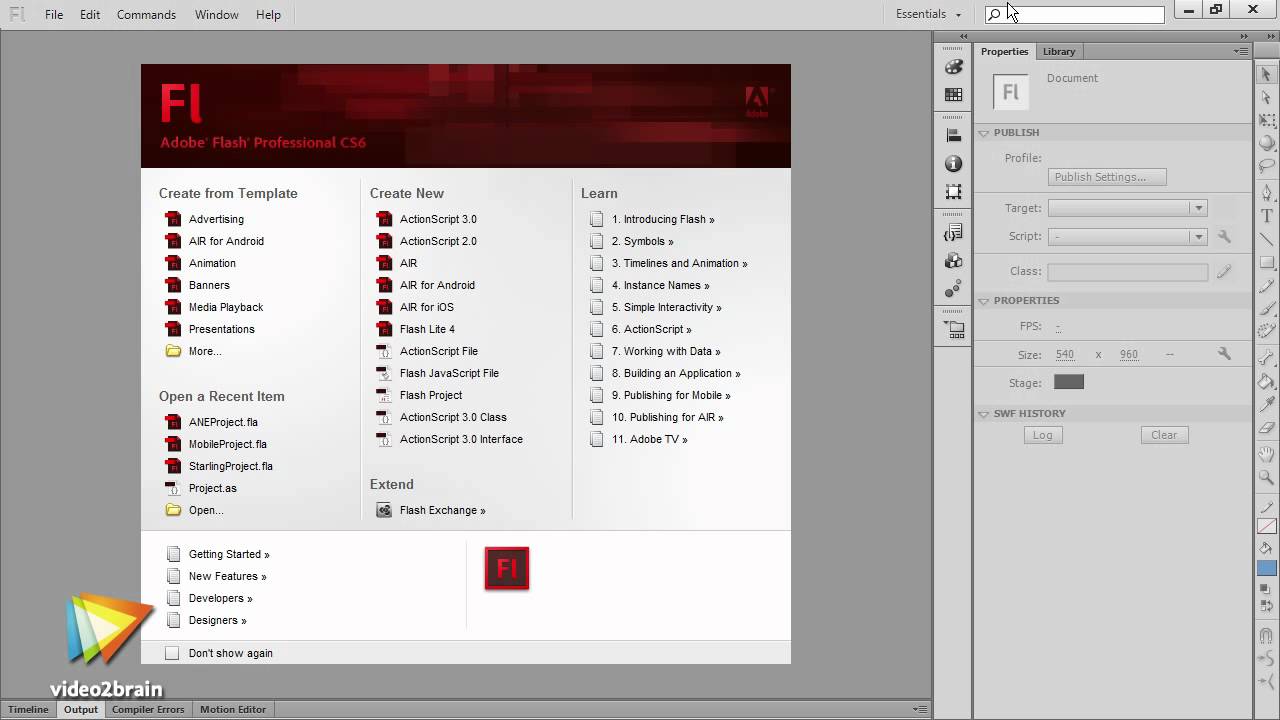
Task: Collapse the PROPERTIES section
Action: (984, 301)
